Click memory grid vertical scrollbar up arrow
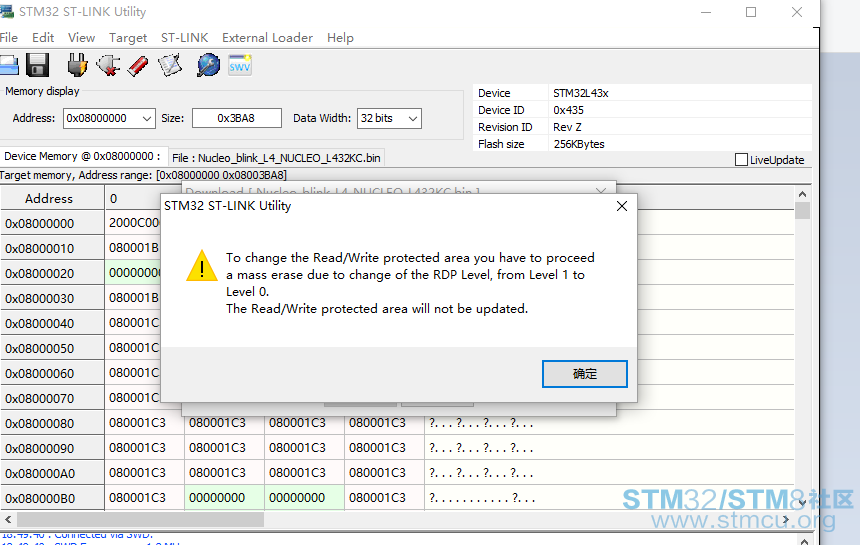 click(x=802, y=194)
